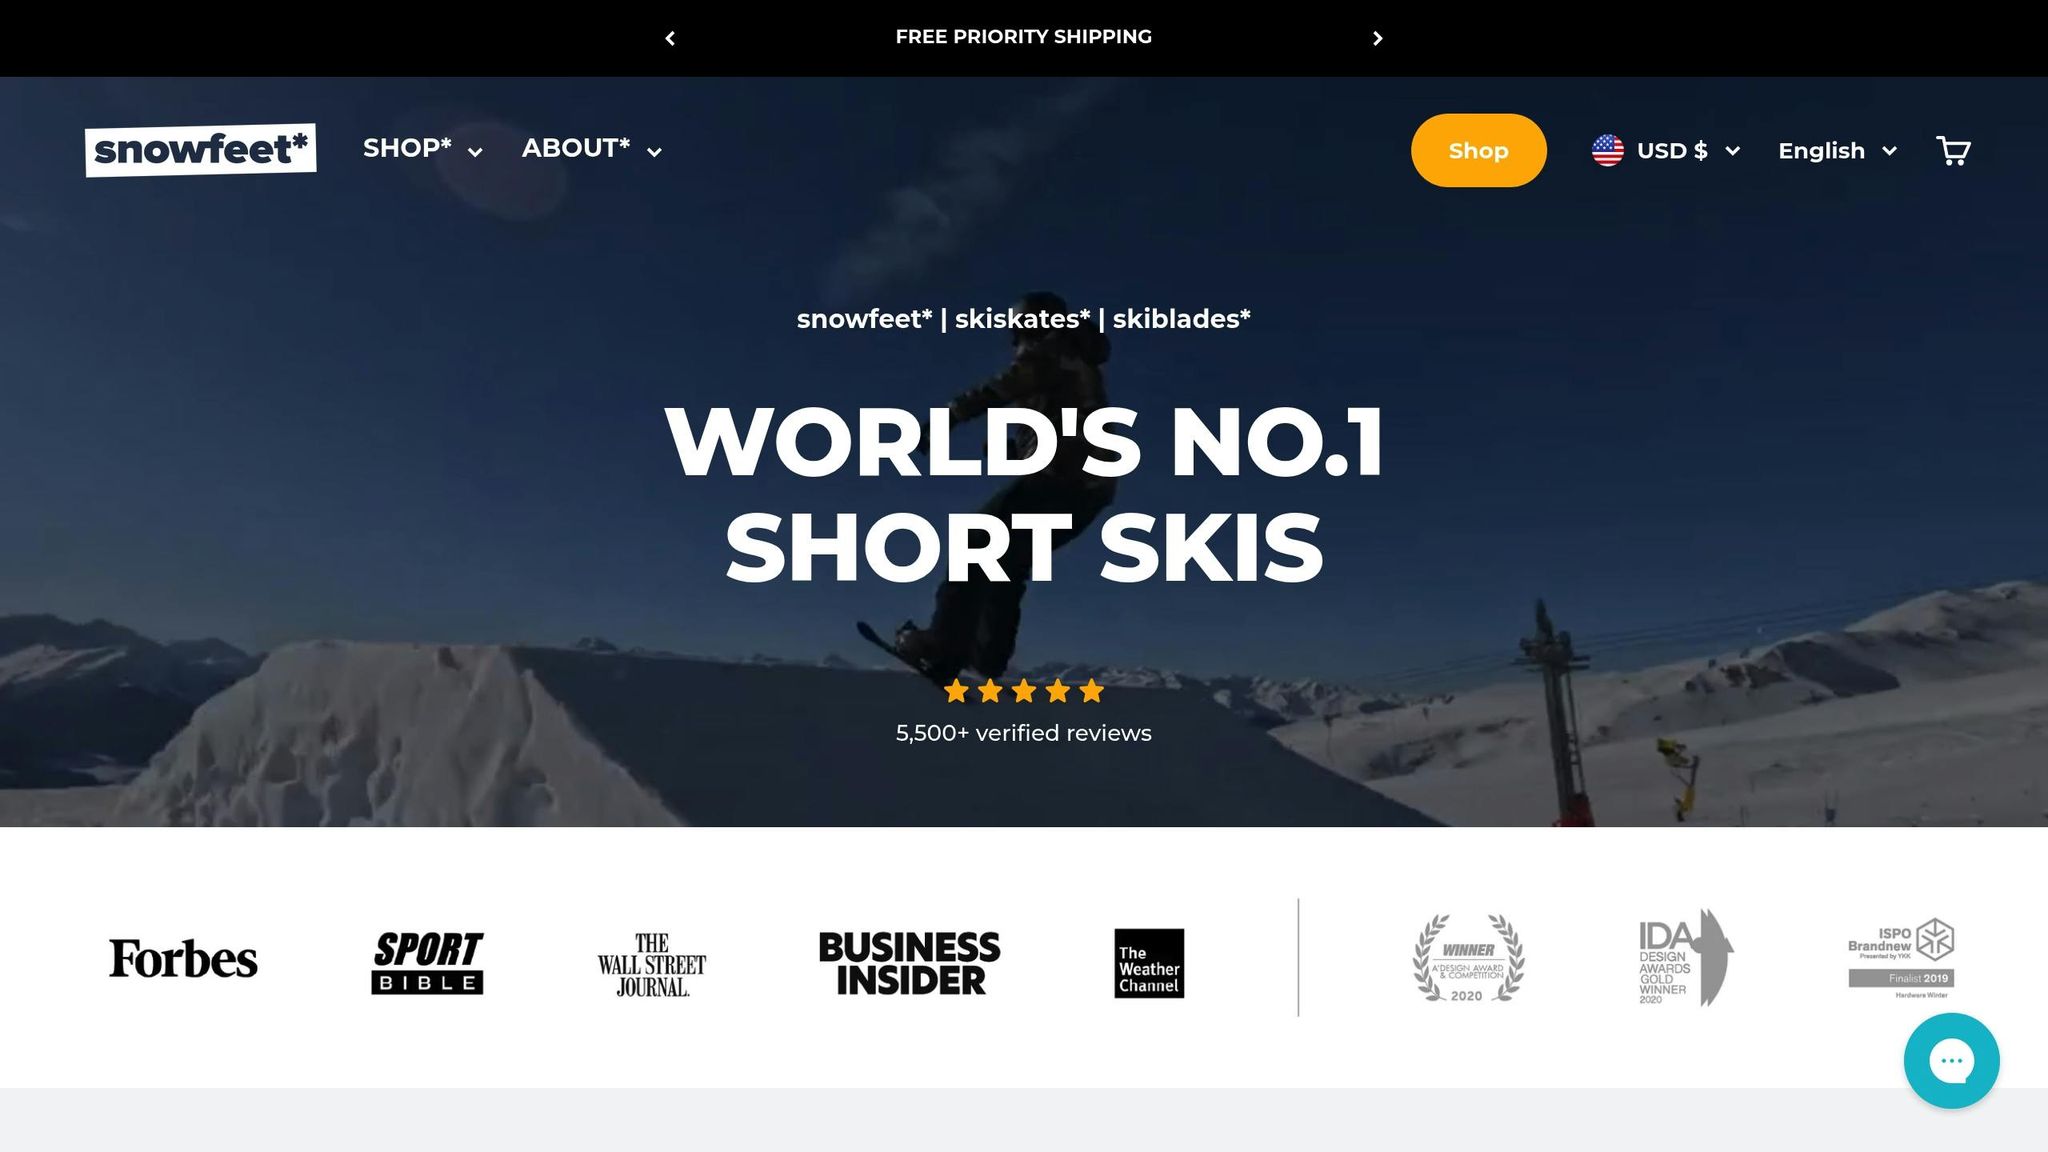Open the shopping cart icon

(1953, 151)
